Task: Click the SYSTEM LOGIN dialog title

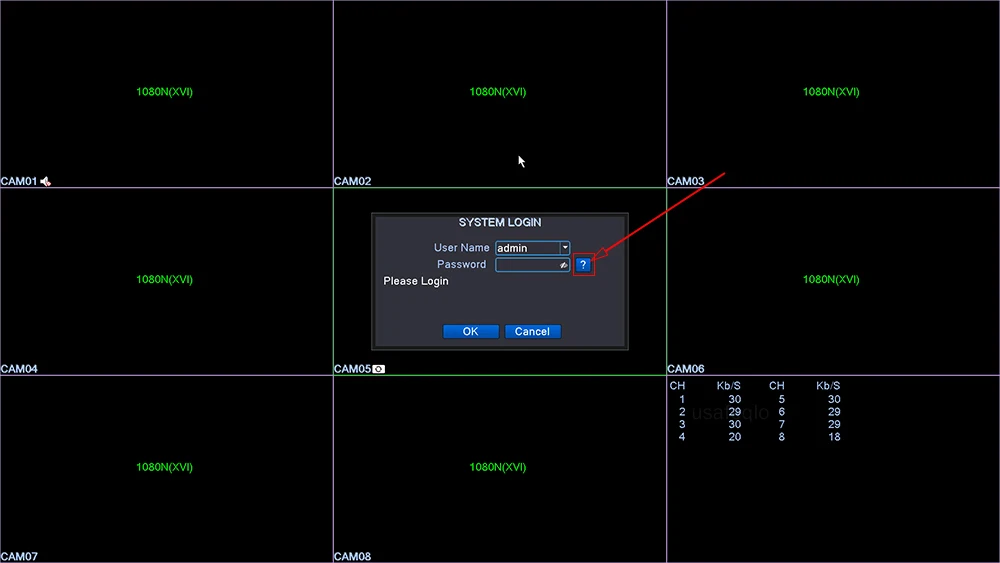Action: [x=500, y=223]
